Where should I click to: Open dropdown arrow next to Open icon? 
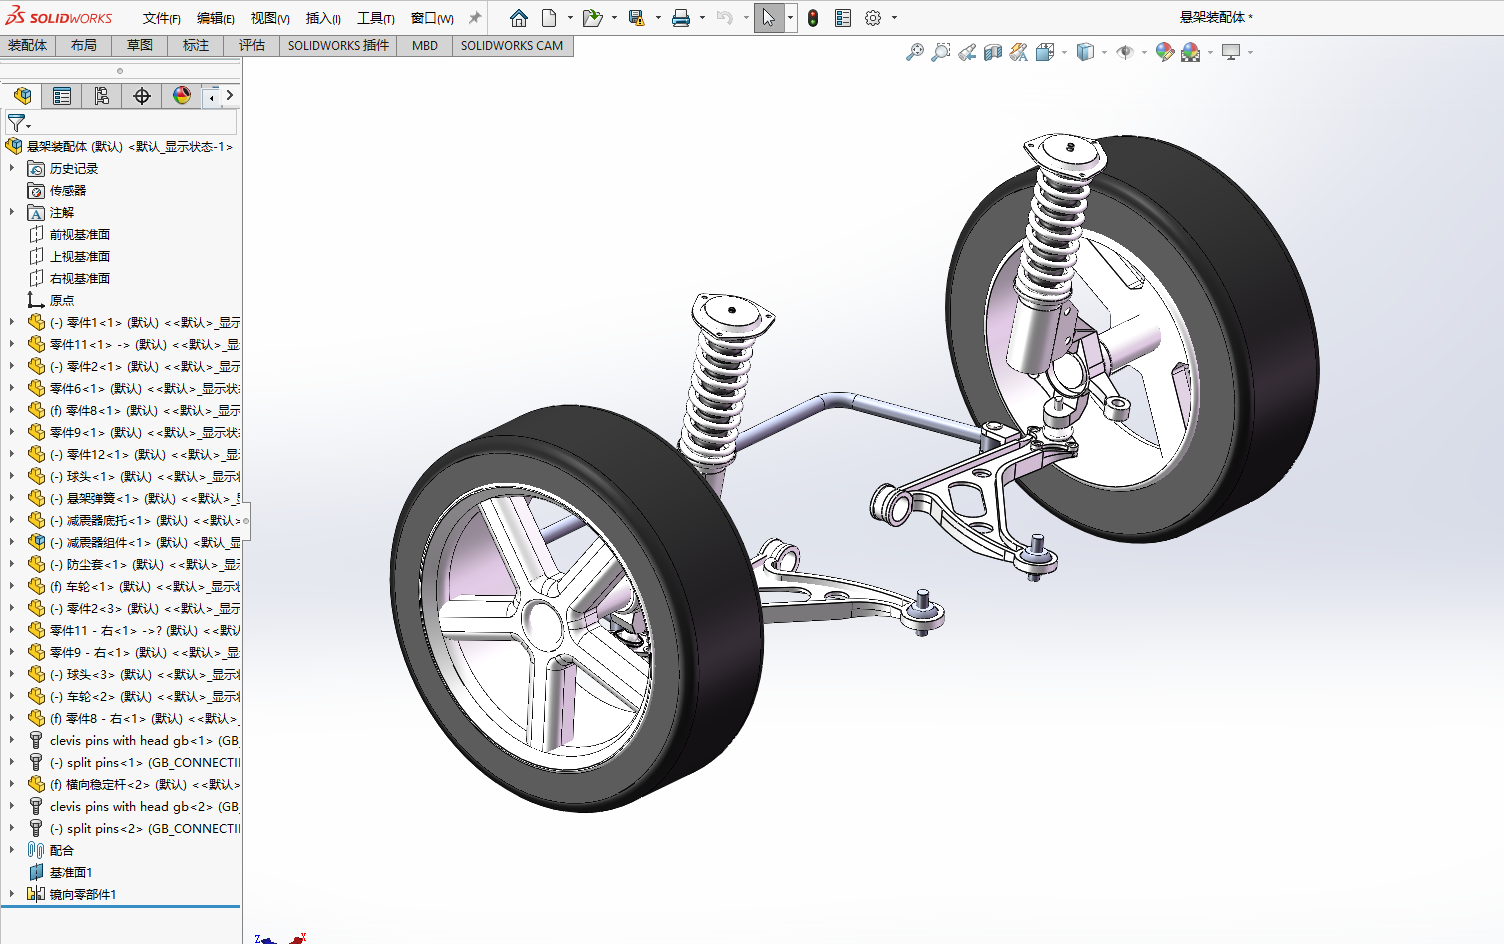pos(614,18)
